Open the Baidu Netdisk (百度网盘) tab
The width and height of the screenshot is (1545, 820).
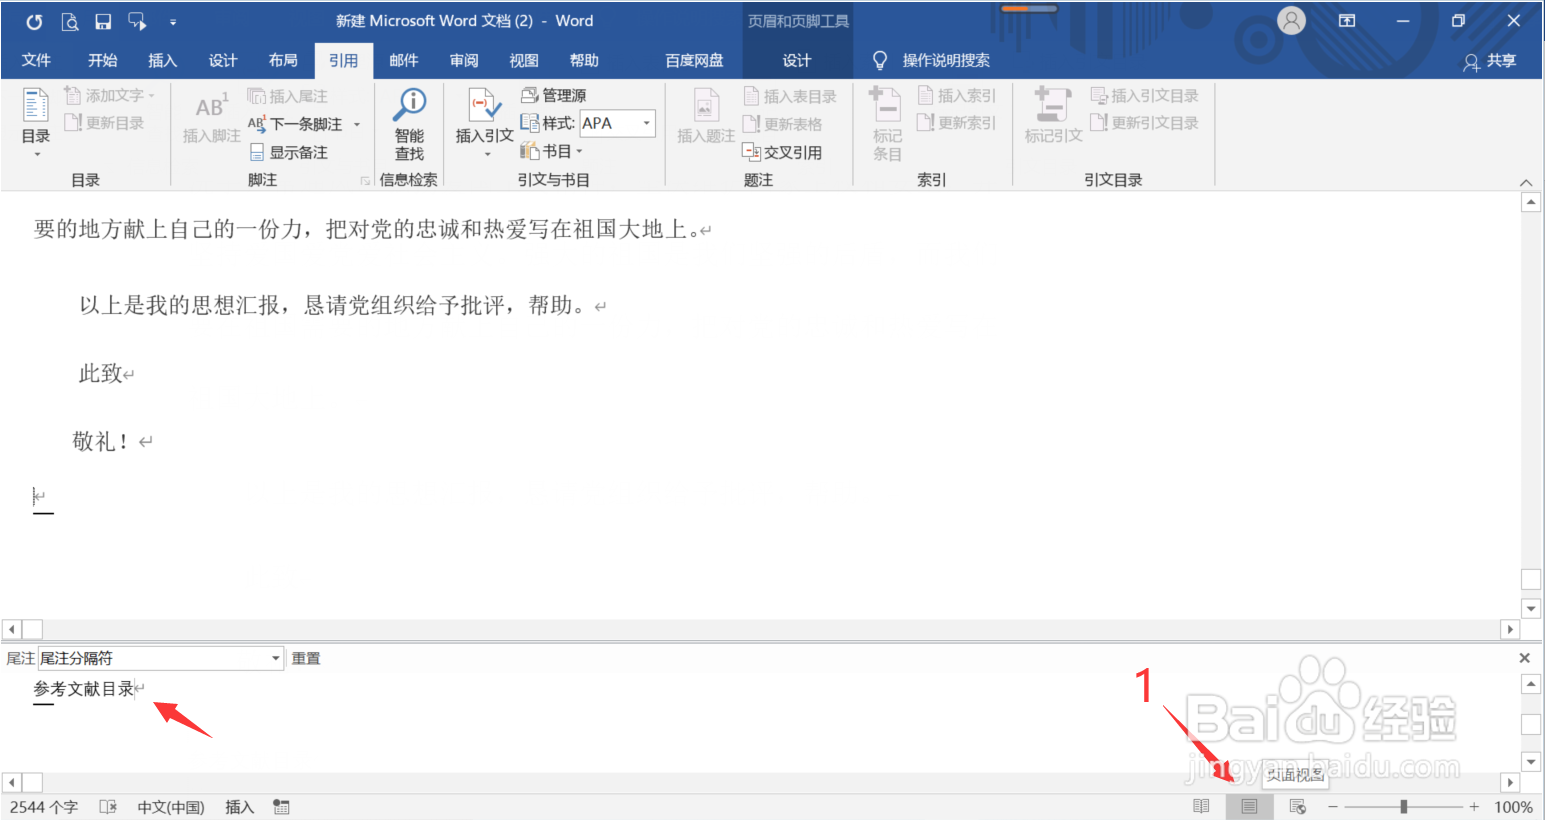point(695,60)
